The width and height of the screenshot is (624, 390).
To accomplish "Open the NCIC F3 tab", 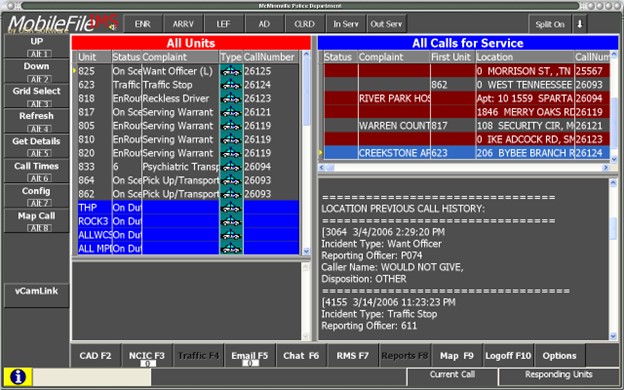I will point(147,356).
